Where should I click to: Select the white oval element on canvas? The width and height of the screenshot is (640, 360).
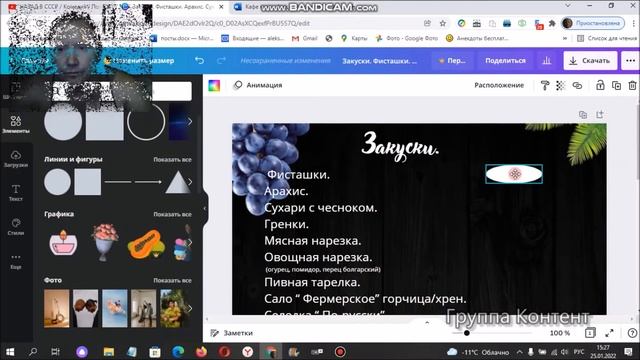tap(514, 174)
